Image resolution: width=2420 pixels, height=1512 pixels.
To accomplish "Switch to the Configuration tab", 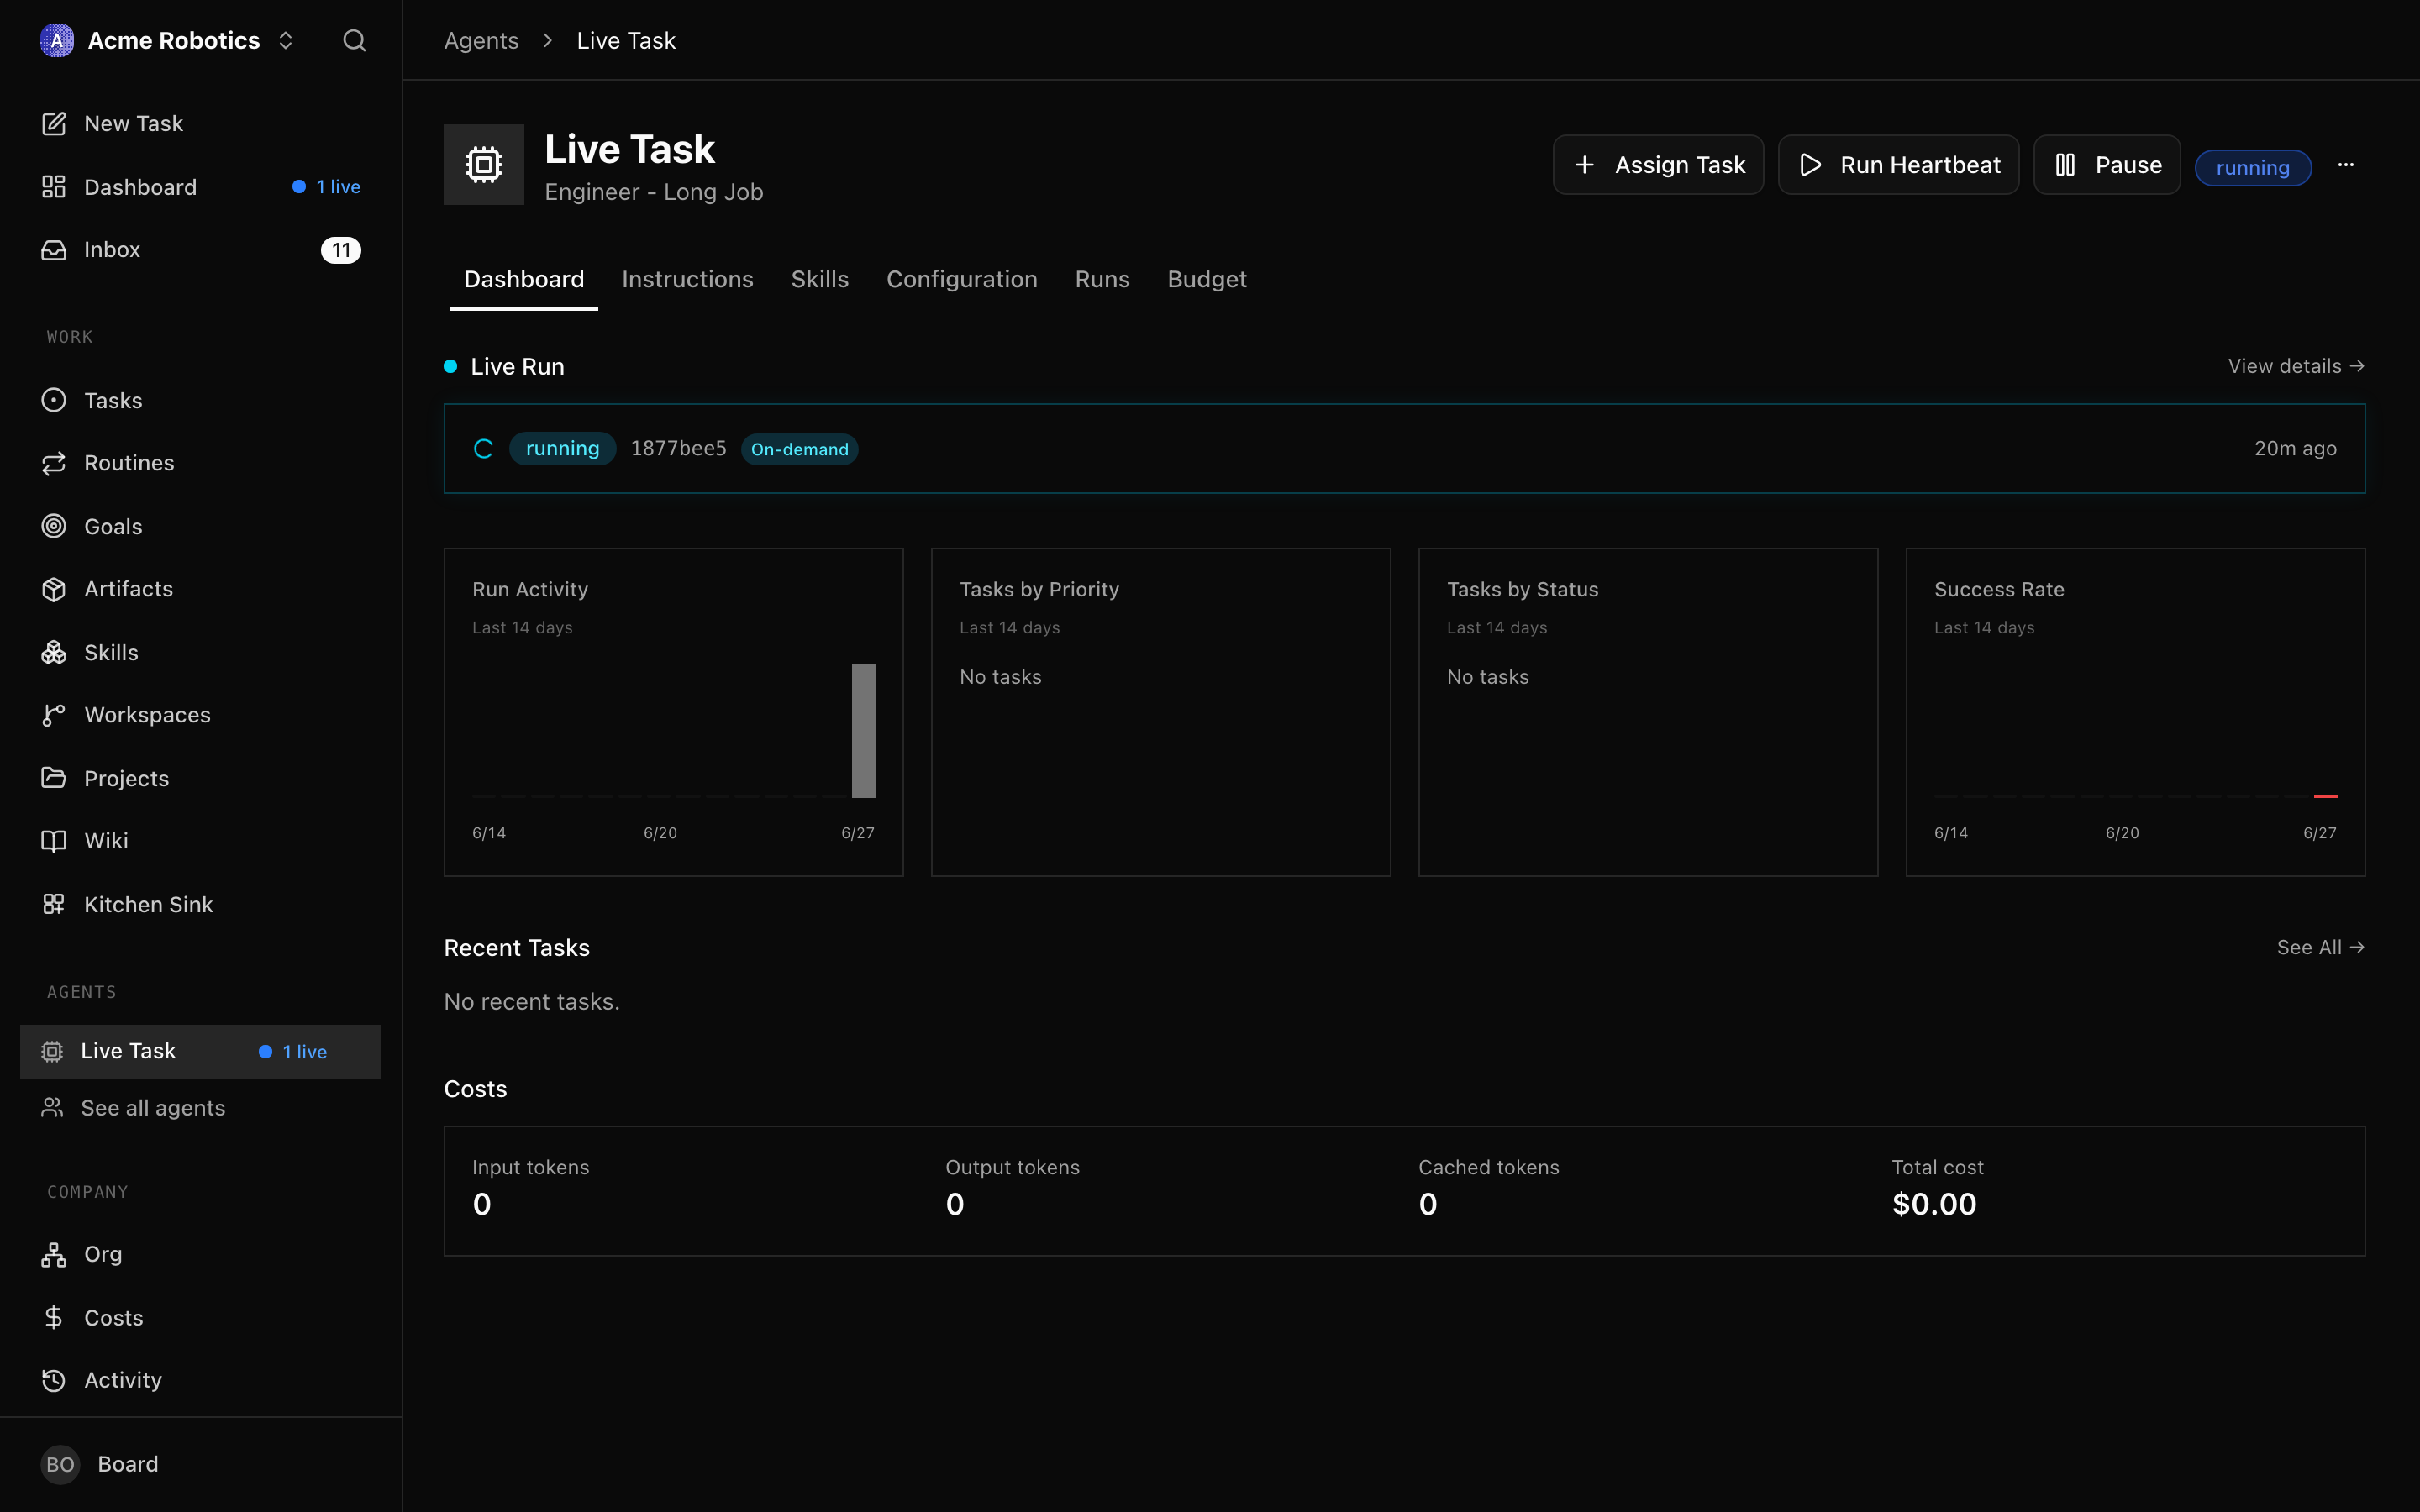I will click(962, 279).
